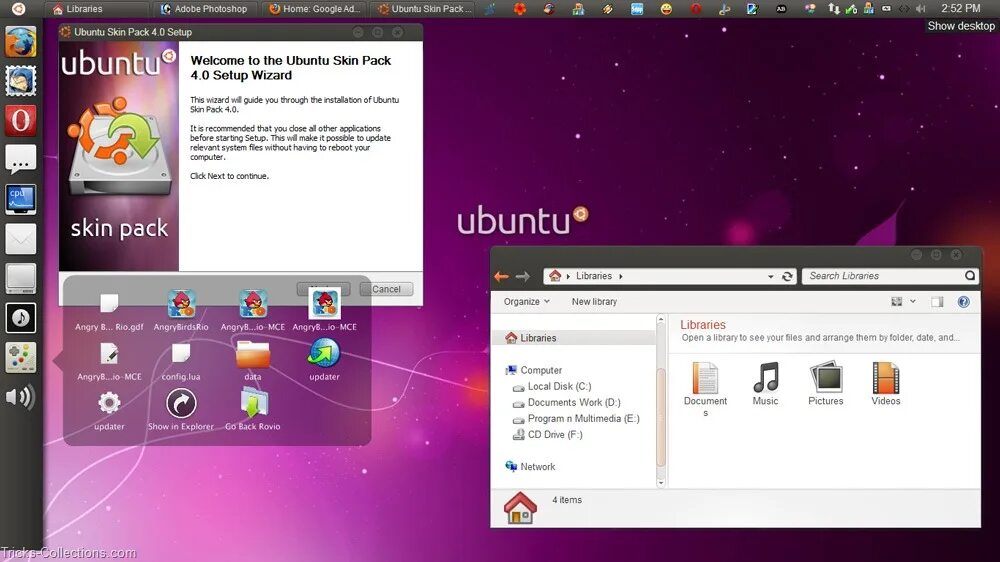Open the chat bubble dock icon
Screen dimensions: 1000x562
pyautogui.click(x=20, y=159)
